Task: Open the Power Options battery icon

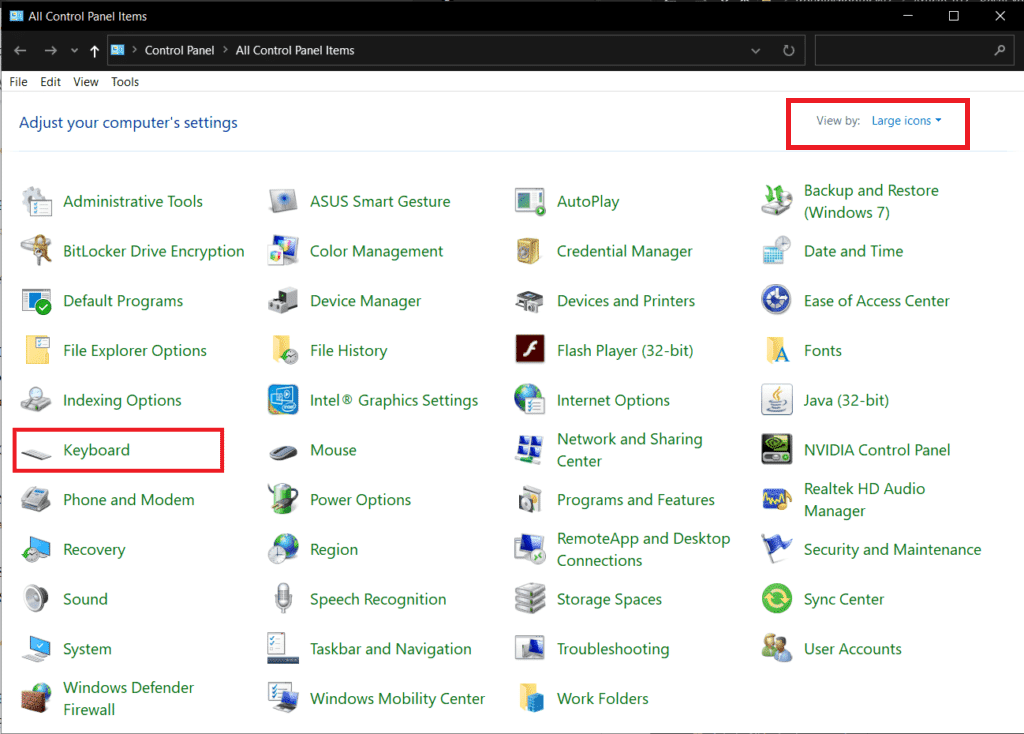Action: point(283,500)
